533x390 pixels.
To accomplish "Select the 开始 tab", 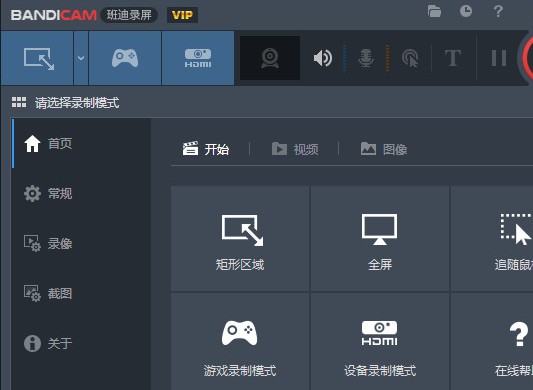I will click(206, 149).
